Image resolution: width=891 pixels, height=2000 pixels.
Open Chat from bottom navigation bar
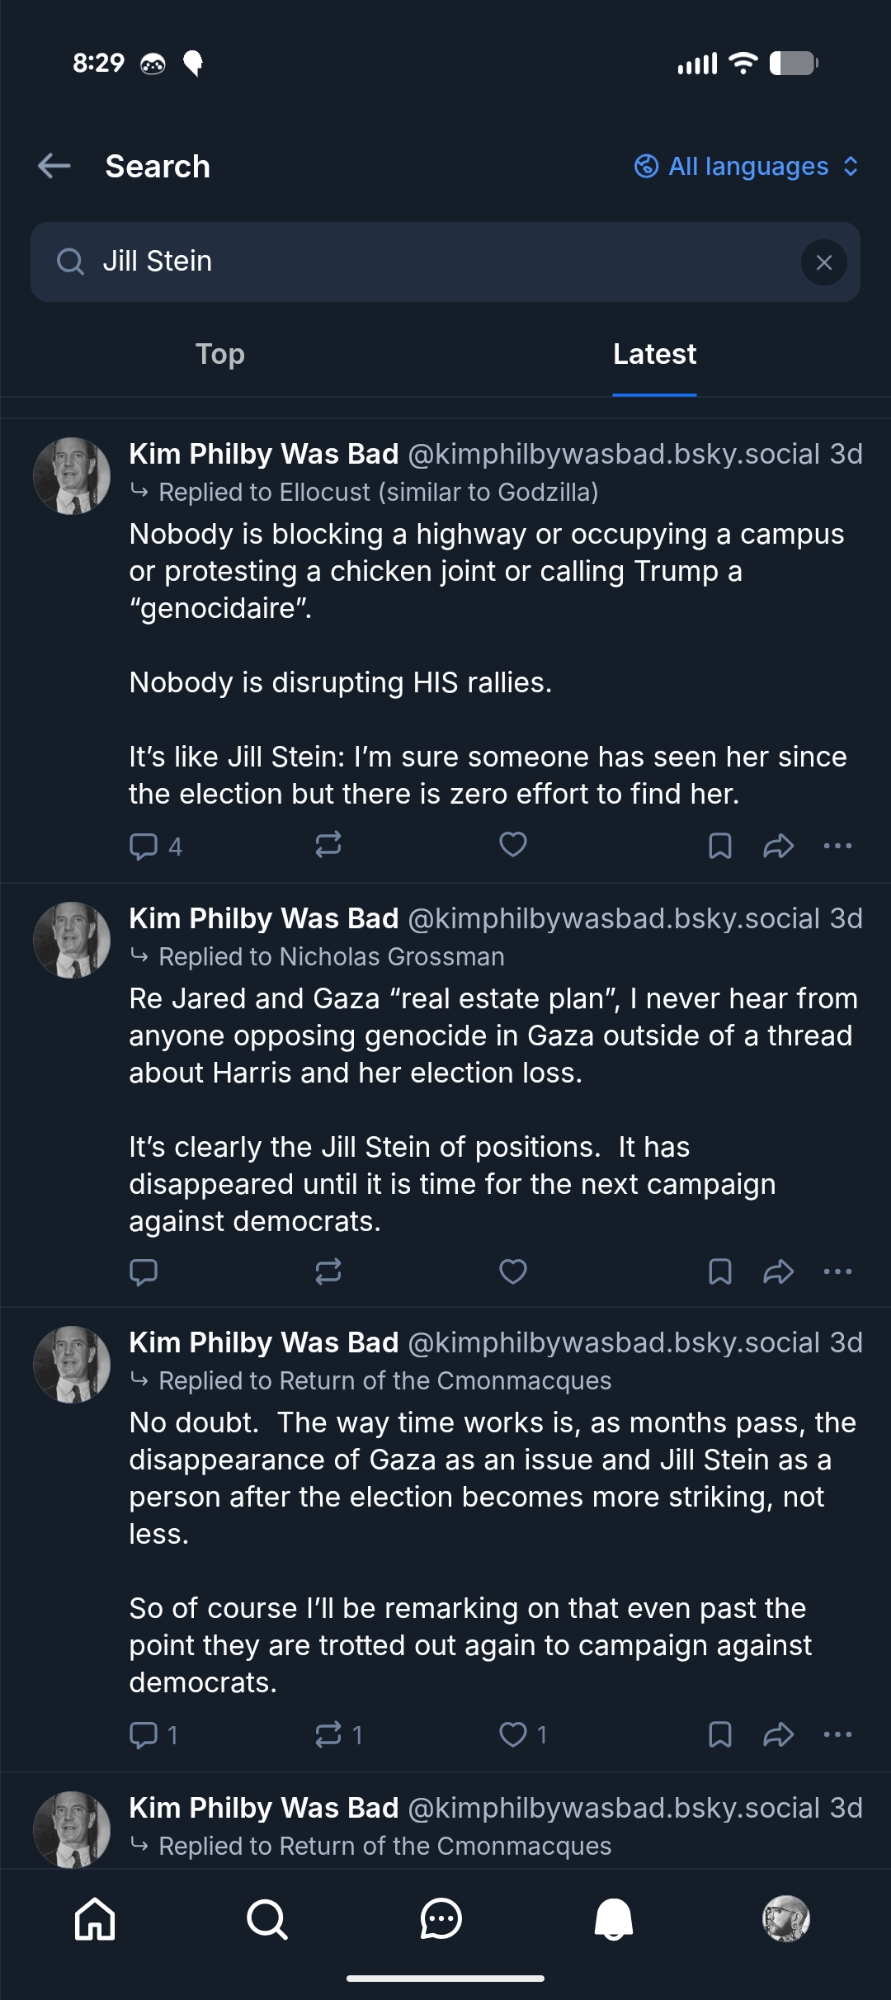(x=441, y=1919)
